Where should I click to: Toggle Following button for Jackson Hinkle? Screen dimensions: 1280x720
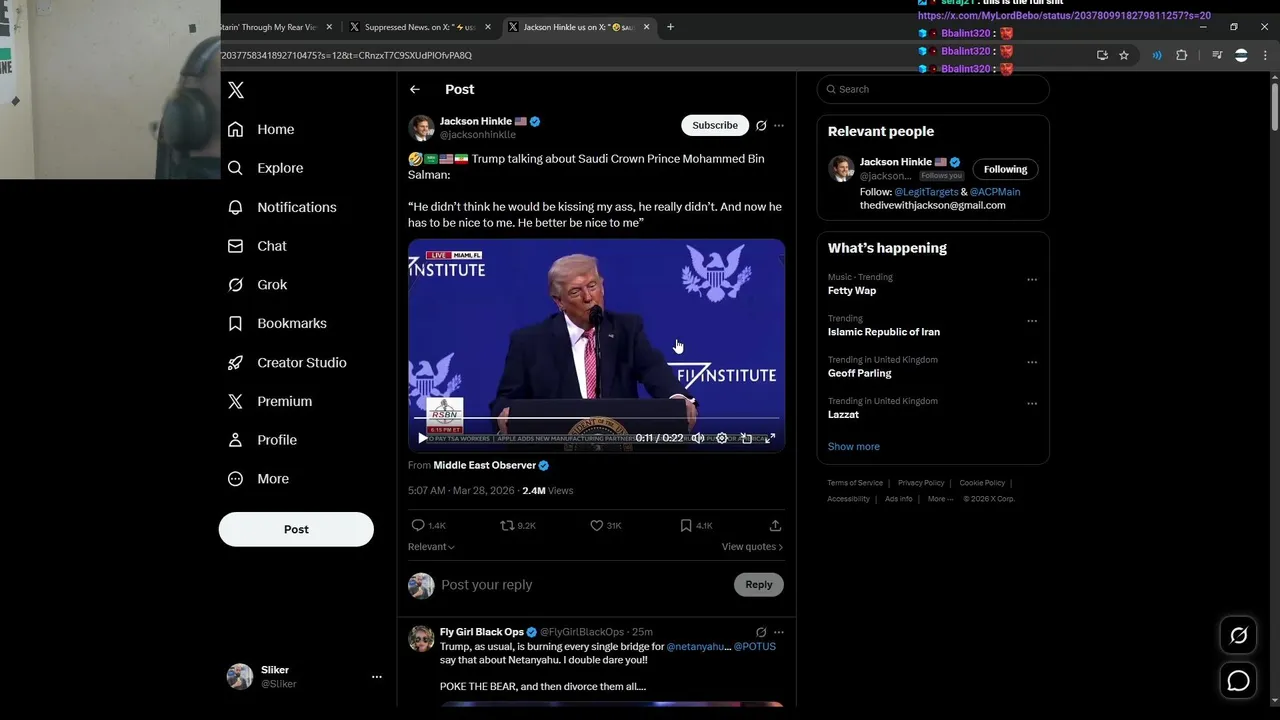pyautogui.click(x=1005, y=169)
